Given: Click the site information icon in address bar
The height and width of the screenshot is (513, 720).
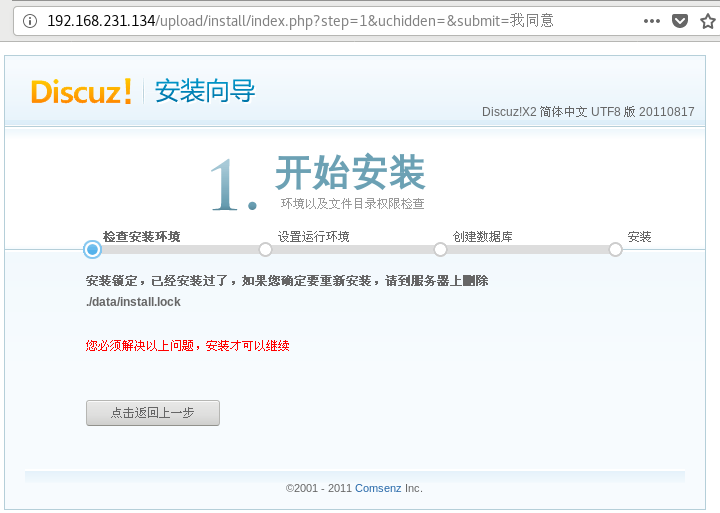Looking at the screenshot, I should (x=30, y=21).
